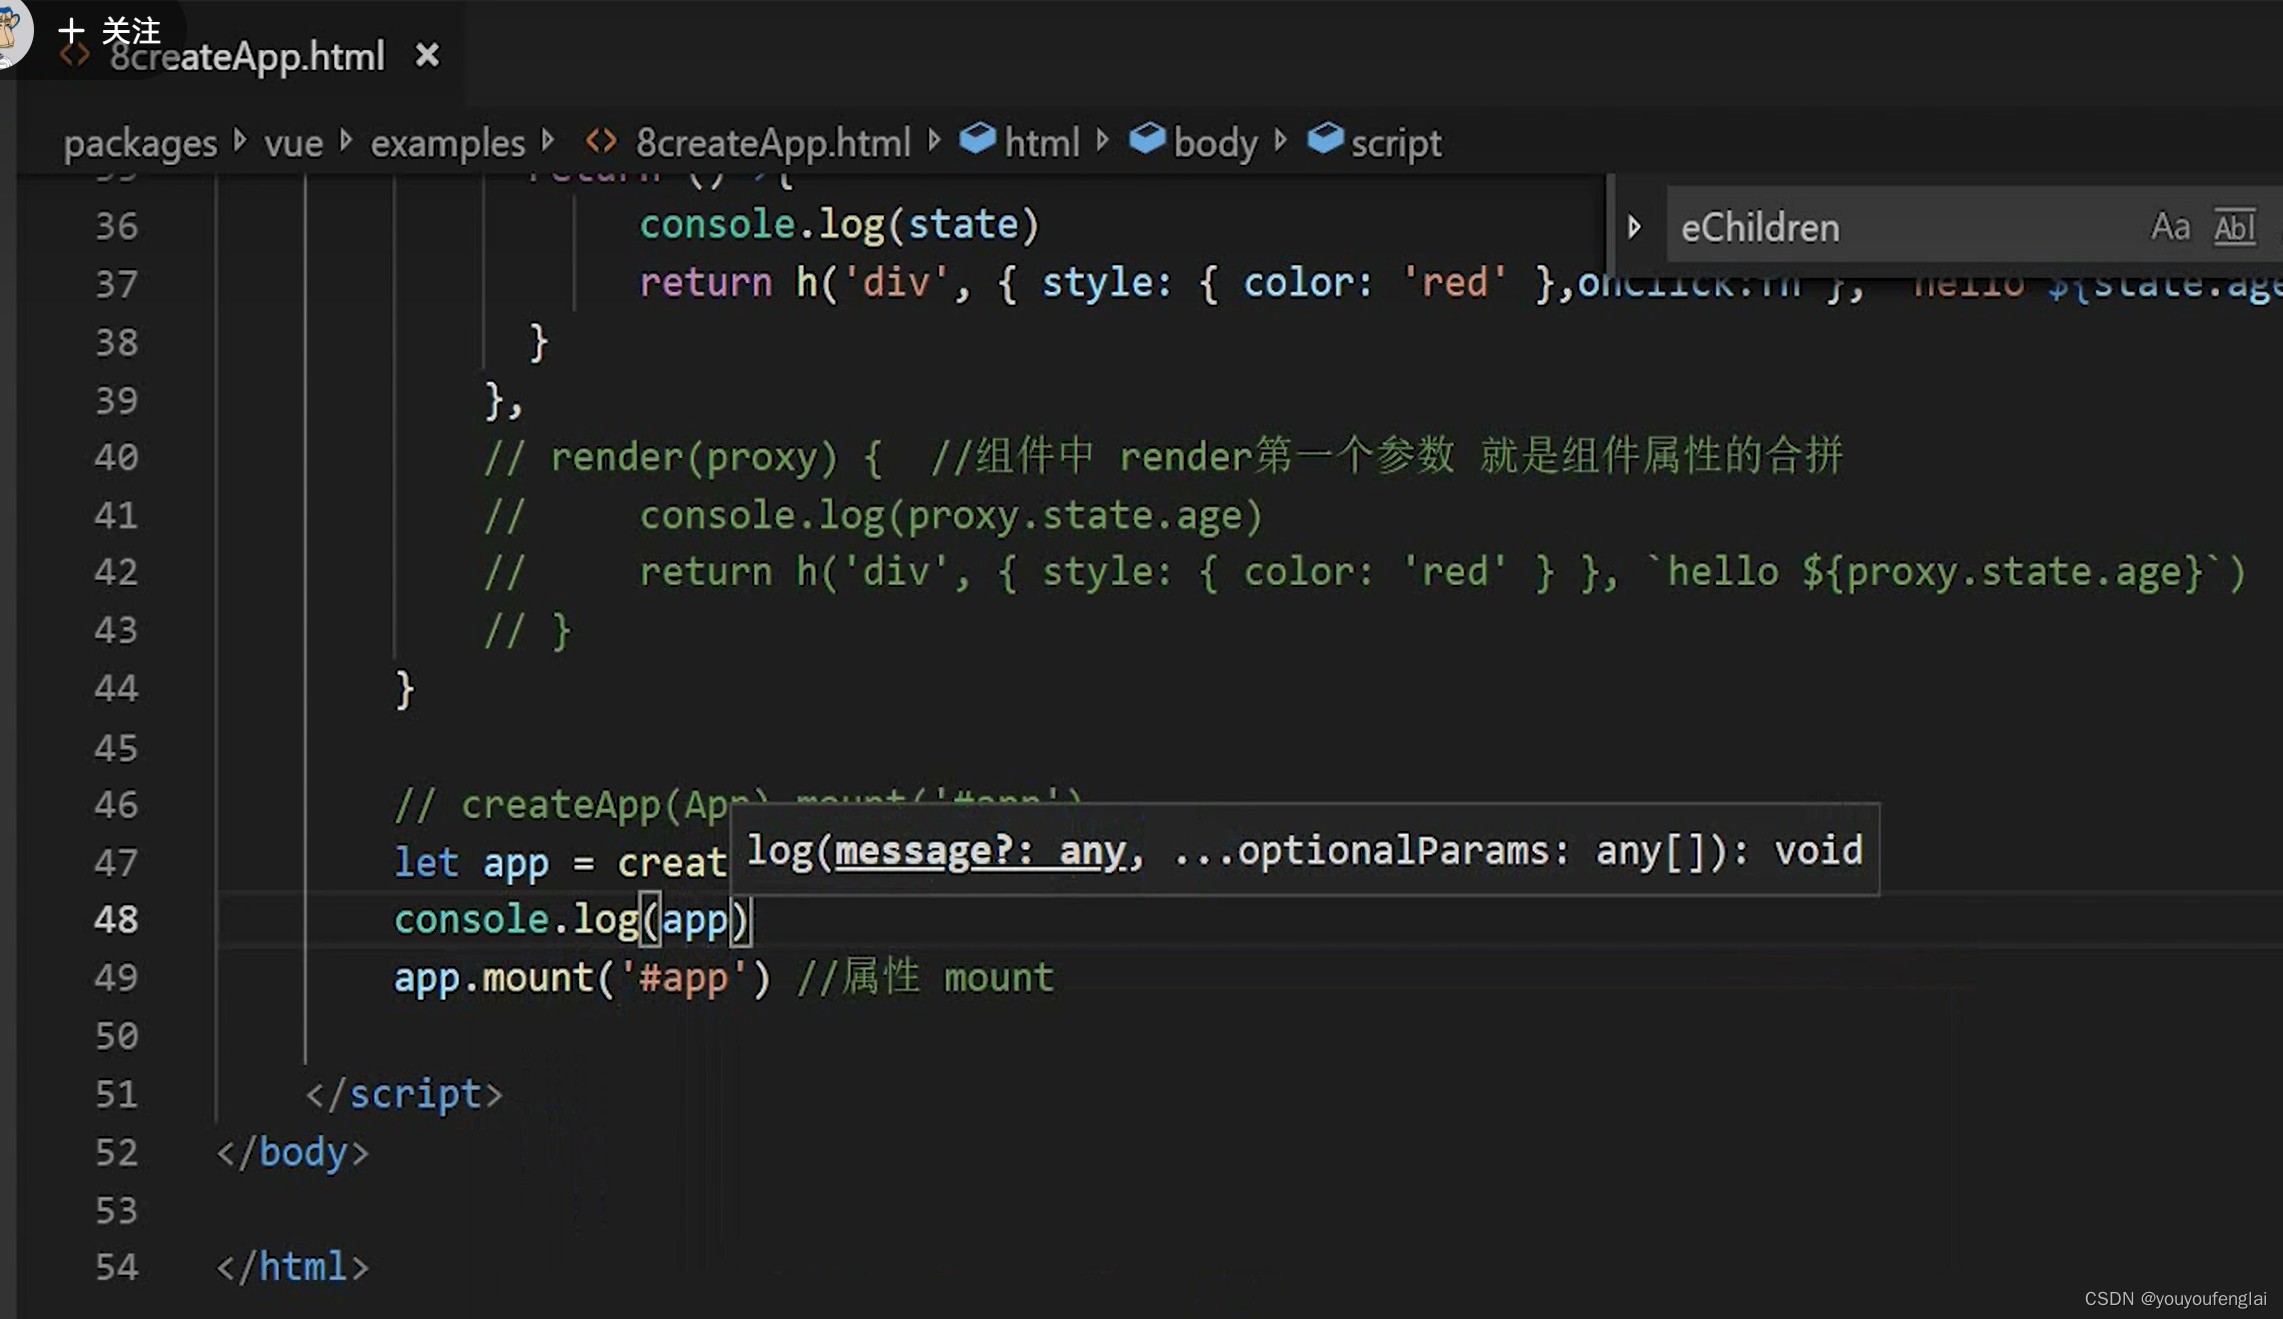
Task: Open the body breadcrumb label
Action: 1215,143
